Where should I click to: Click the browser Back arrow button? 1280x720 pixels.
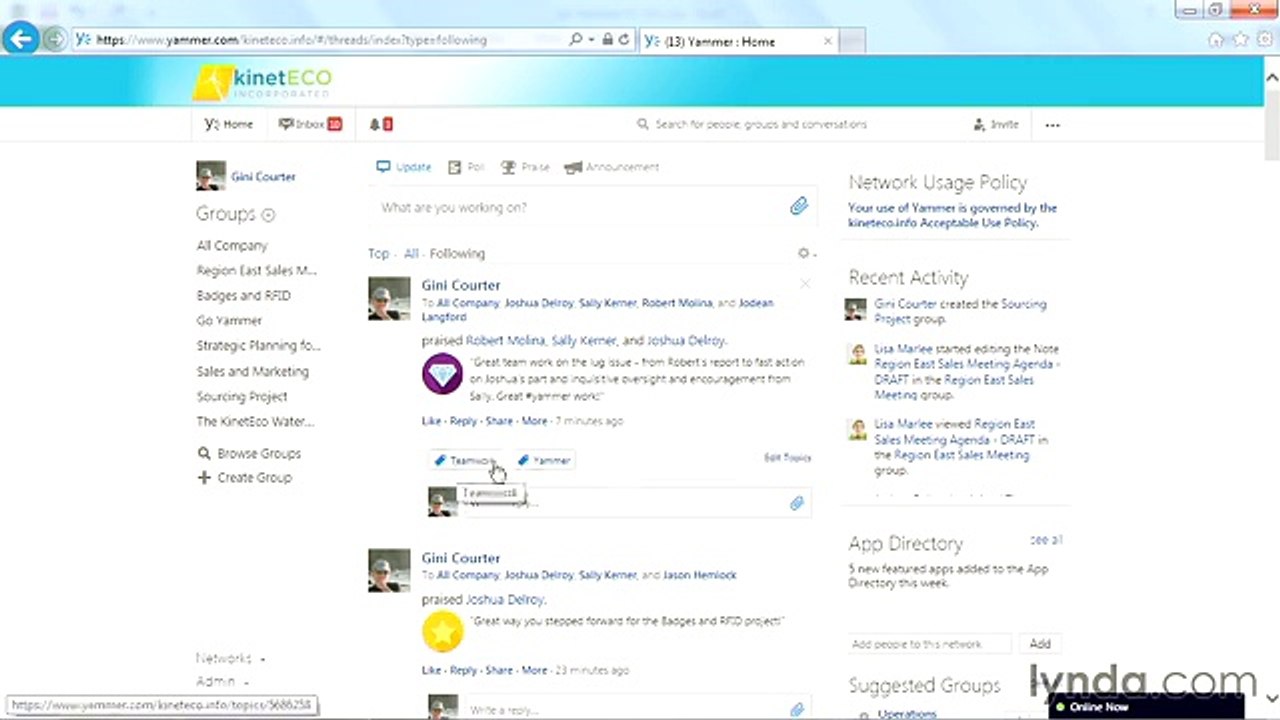click(x=20, y=39)
